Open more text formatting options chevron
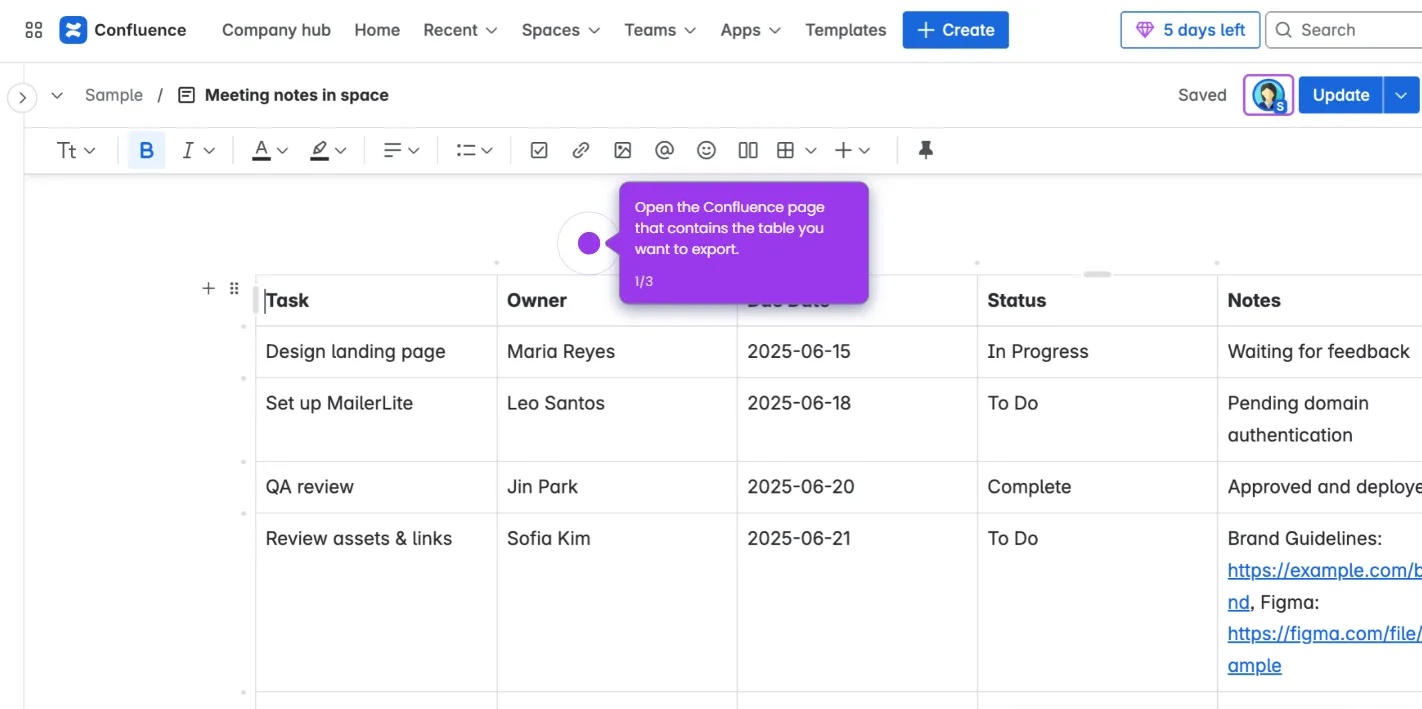 point(209,151)
